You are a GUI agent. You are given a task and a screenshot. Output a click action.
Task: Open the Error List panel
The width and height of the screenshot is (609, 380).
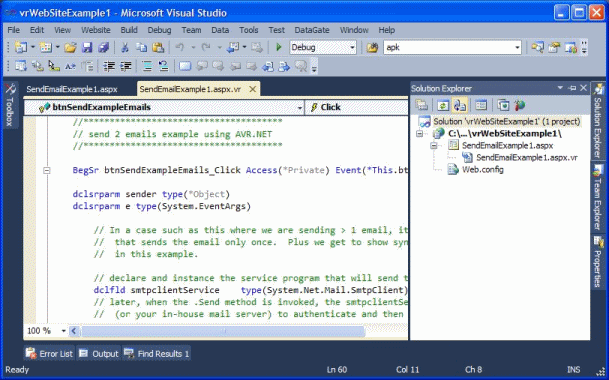pos(49,354)
